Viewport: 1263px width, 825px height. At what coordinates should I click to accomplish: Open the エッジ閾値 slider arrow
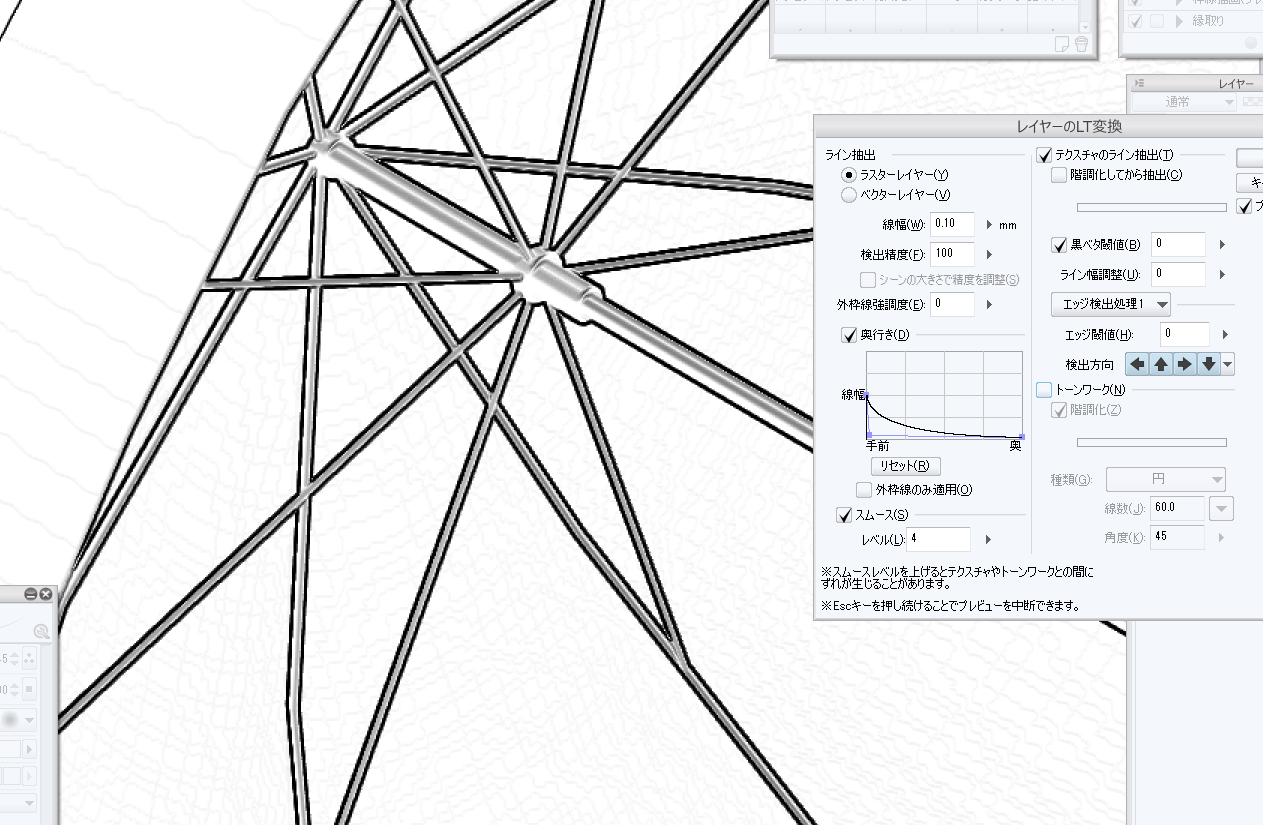pos(1225,335)
